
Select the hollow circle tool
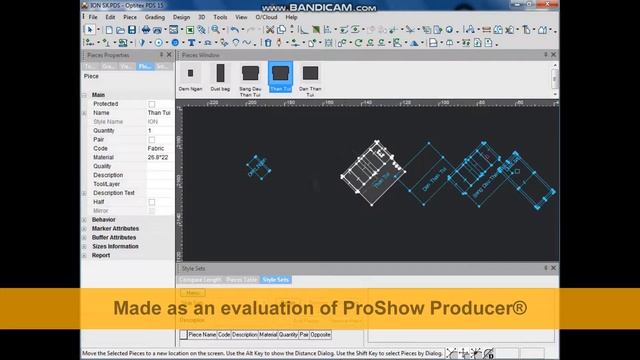point(158,42)
